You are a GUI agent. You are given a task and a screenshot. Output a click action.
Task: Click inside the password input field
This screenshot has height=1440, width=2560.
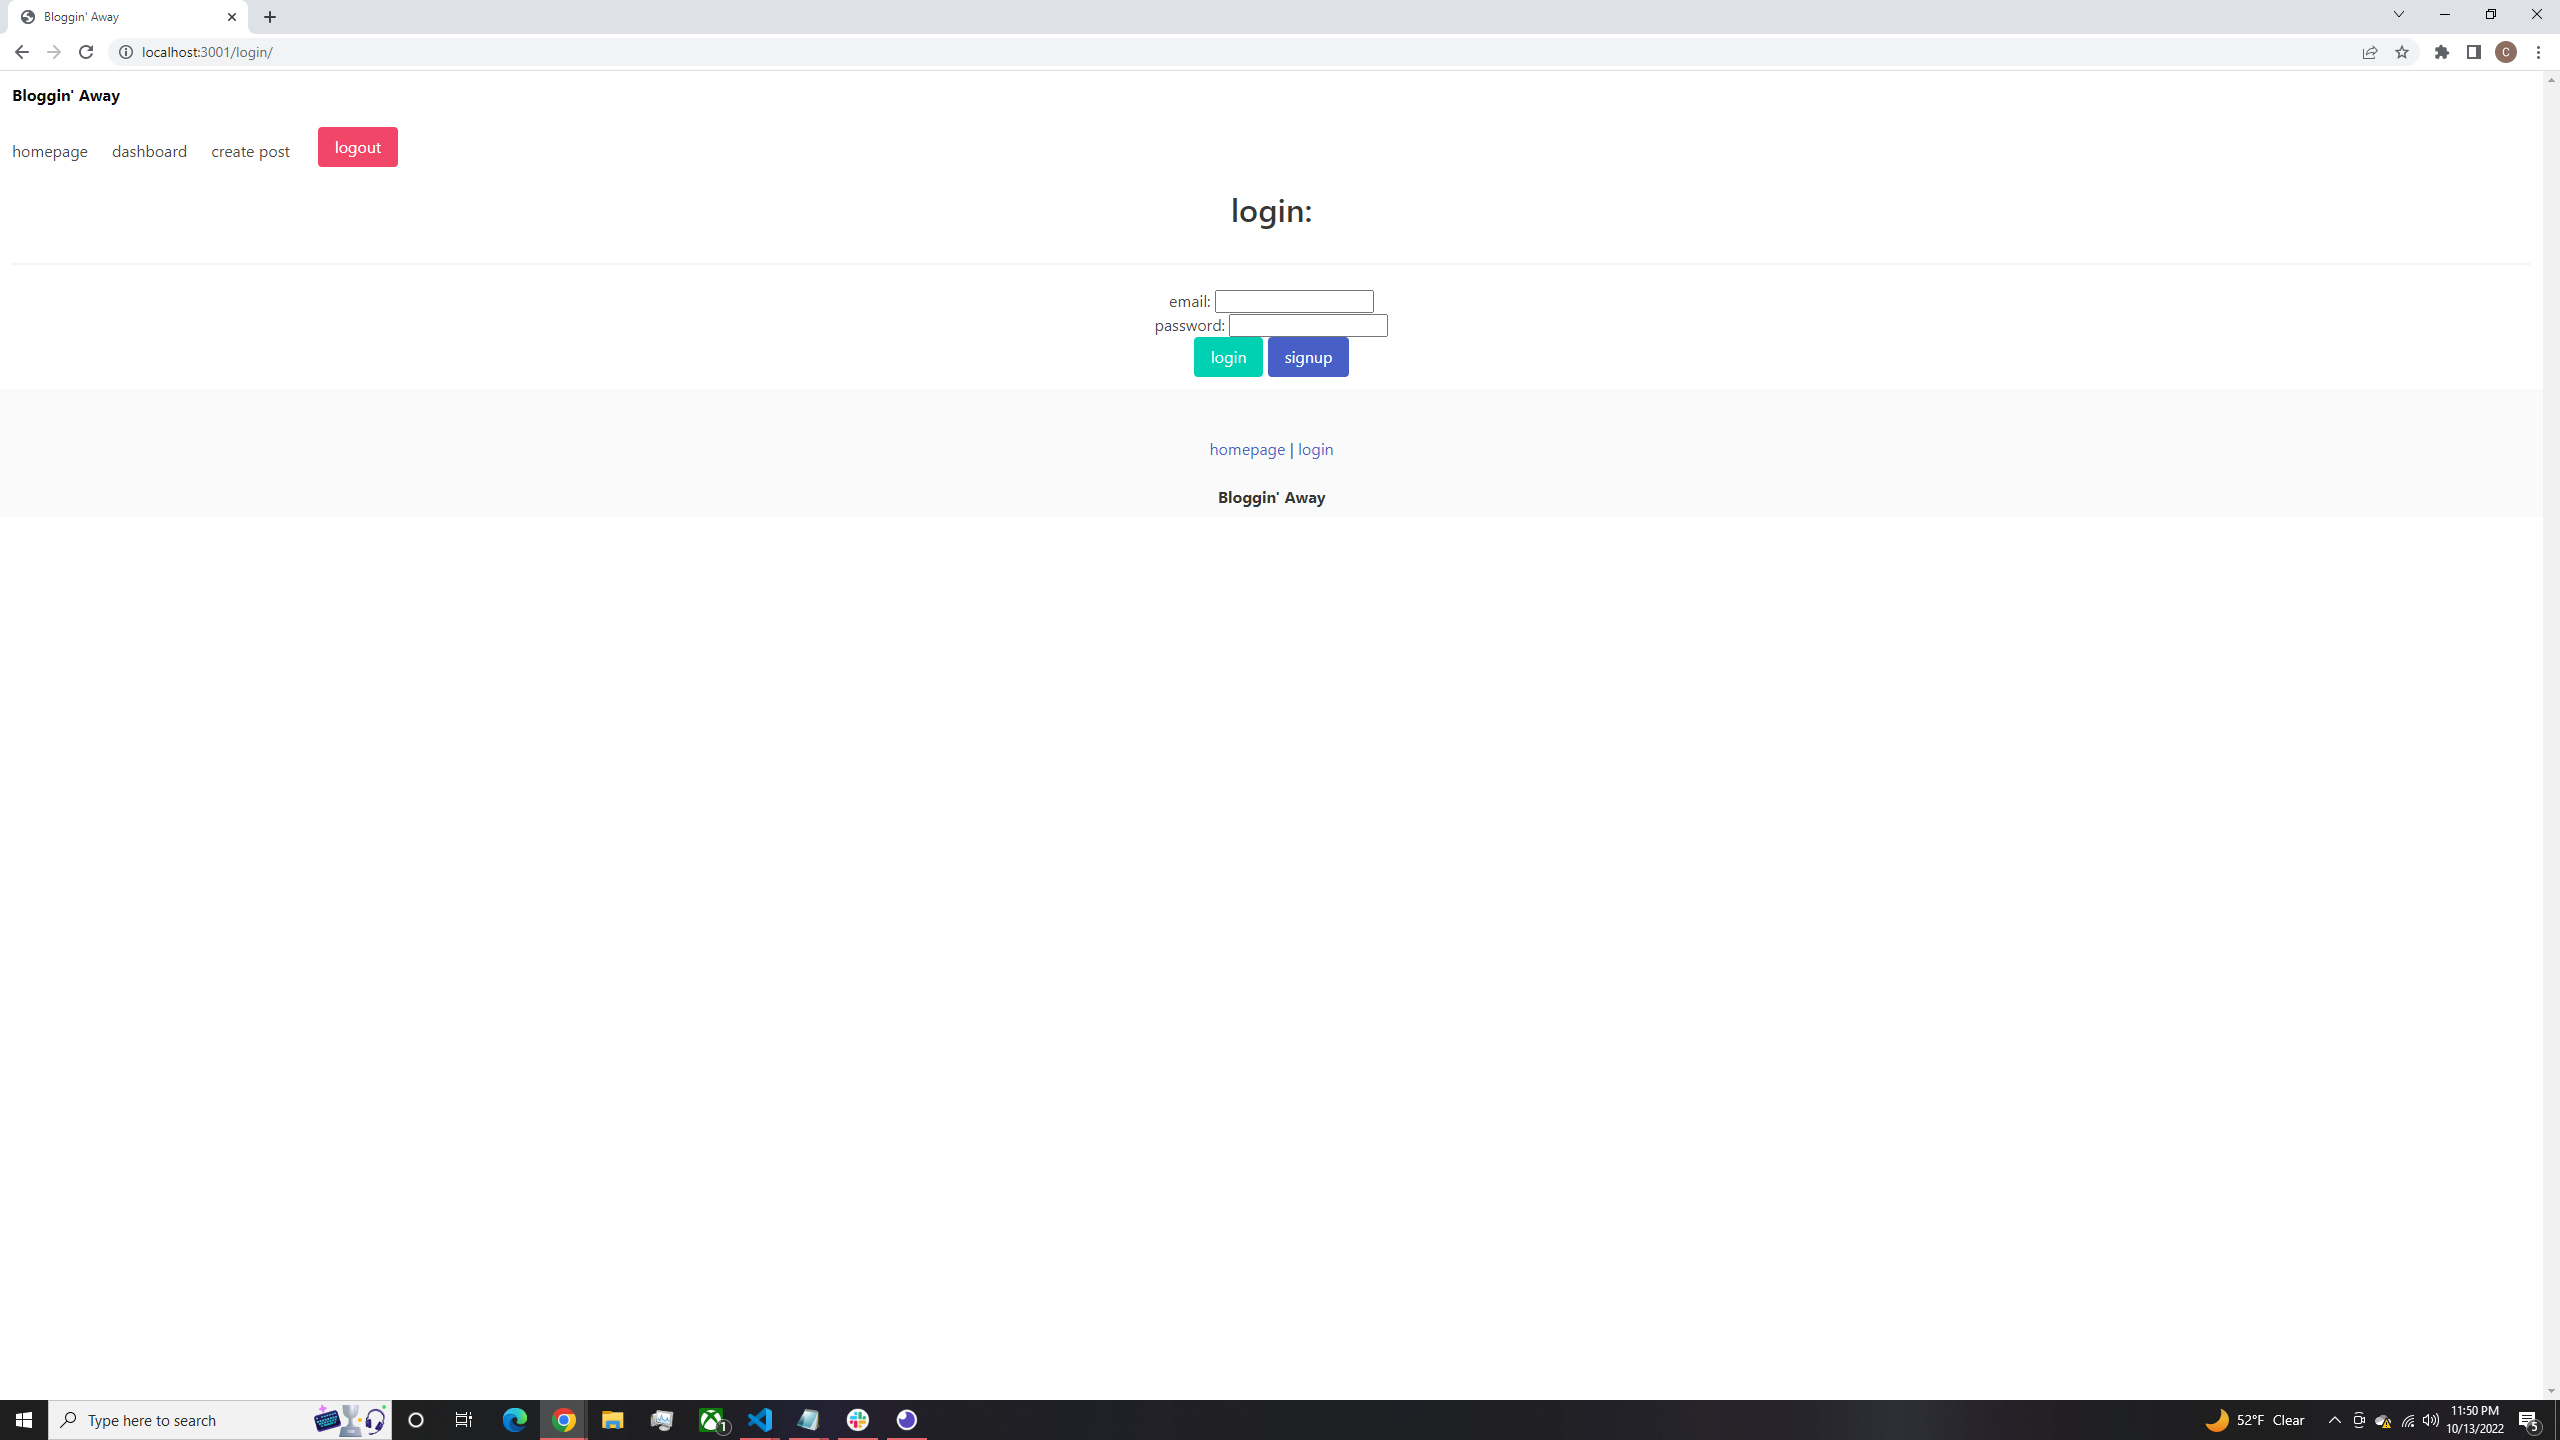[1307, 325]
